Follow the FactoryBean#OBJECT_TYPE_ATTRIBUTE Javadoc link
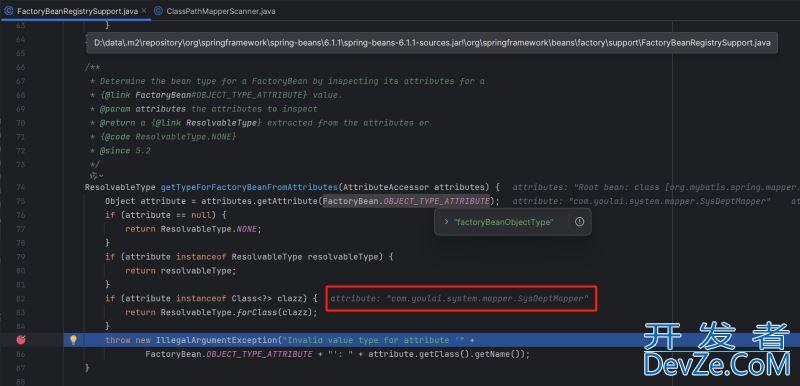Screen dimensions: 800x386 [x=220, y=95]
